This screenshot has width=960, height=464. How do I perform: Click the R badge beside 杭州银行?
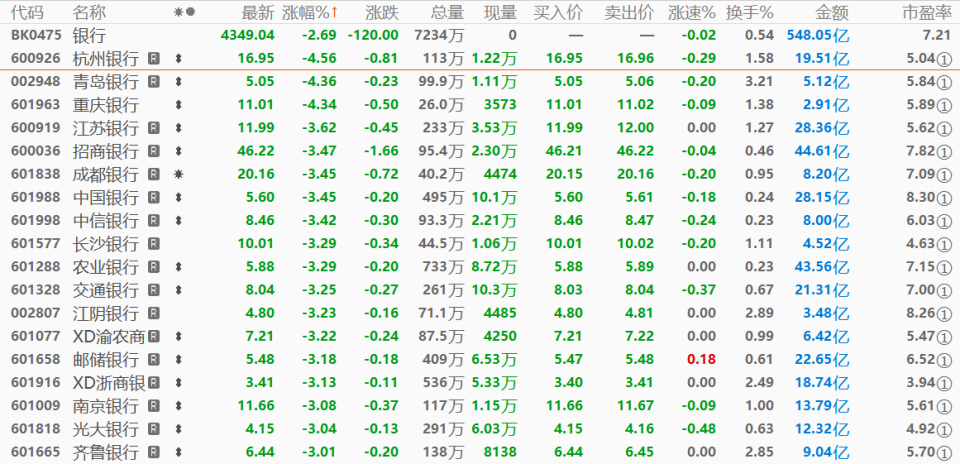[x=154, y=59]
